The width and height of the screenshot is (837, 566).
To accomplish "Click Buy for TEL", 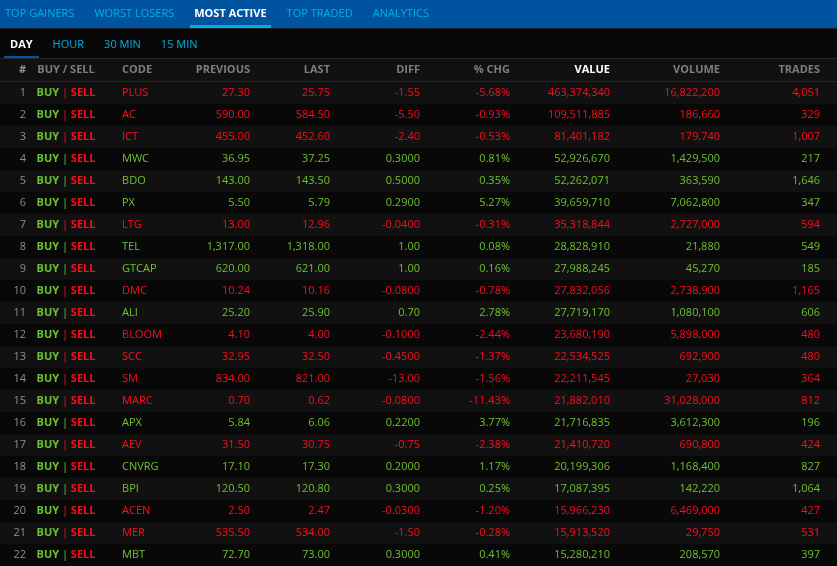I will pos(48,246).
